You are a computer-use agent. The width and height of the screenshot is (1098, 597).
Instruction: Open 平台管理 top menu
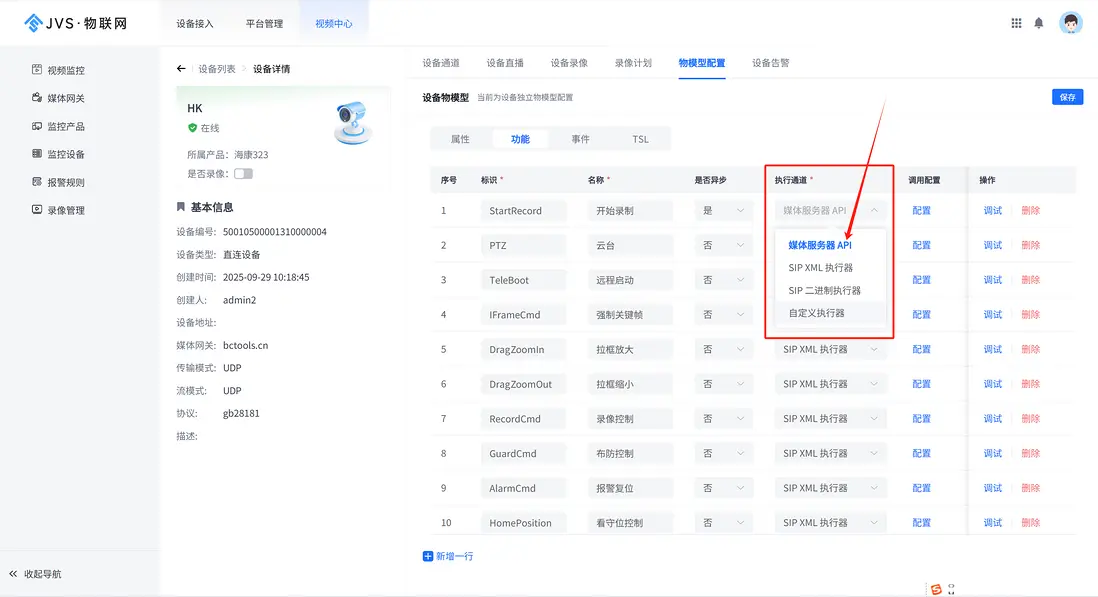(x=264, y=24)
